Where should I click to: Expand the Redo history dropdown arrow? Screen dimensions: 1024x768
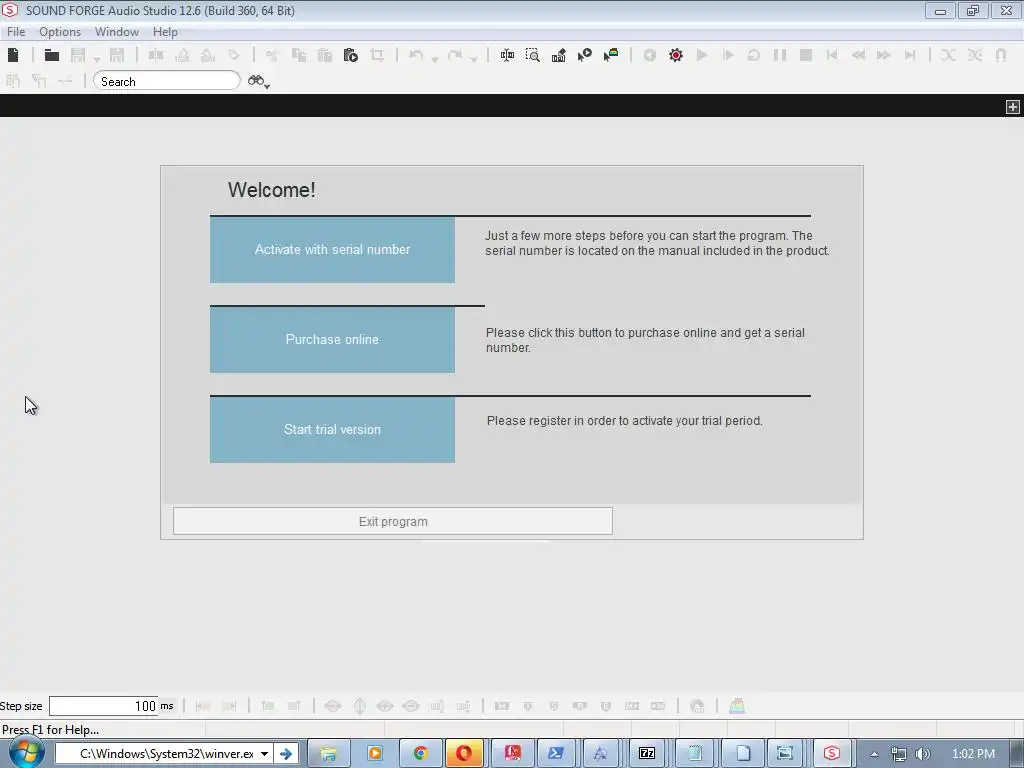tap(474, 59)
